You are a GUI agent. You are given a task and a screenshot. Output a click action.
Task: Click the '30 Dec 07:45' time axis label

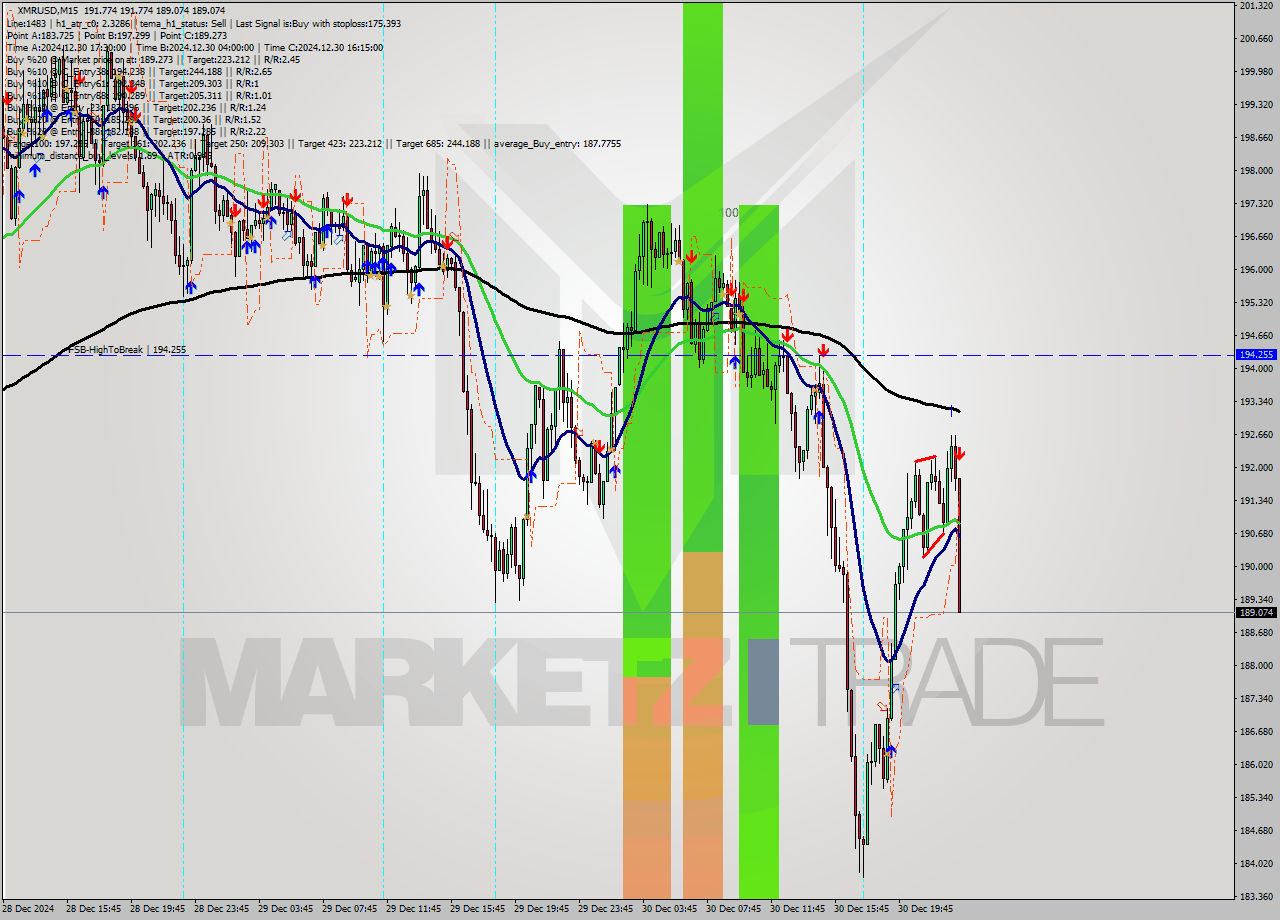[x=733, y=910]
